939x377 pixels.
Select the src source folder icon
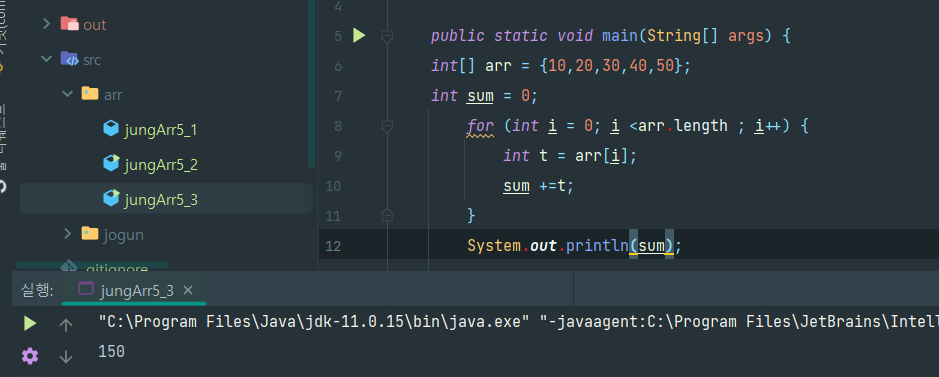tap(69, 59)
